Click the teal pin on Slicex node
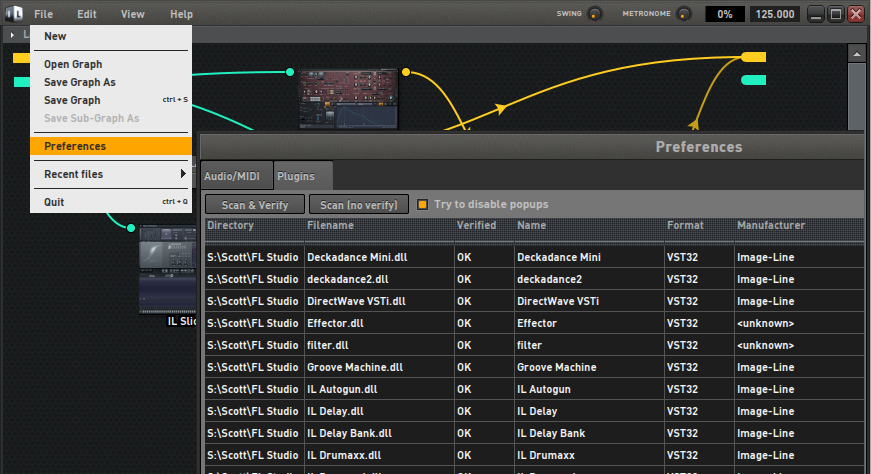This screenshot has width=871, height=474. [x=131, y=228]
